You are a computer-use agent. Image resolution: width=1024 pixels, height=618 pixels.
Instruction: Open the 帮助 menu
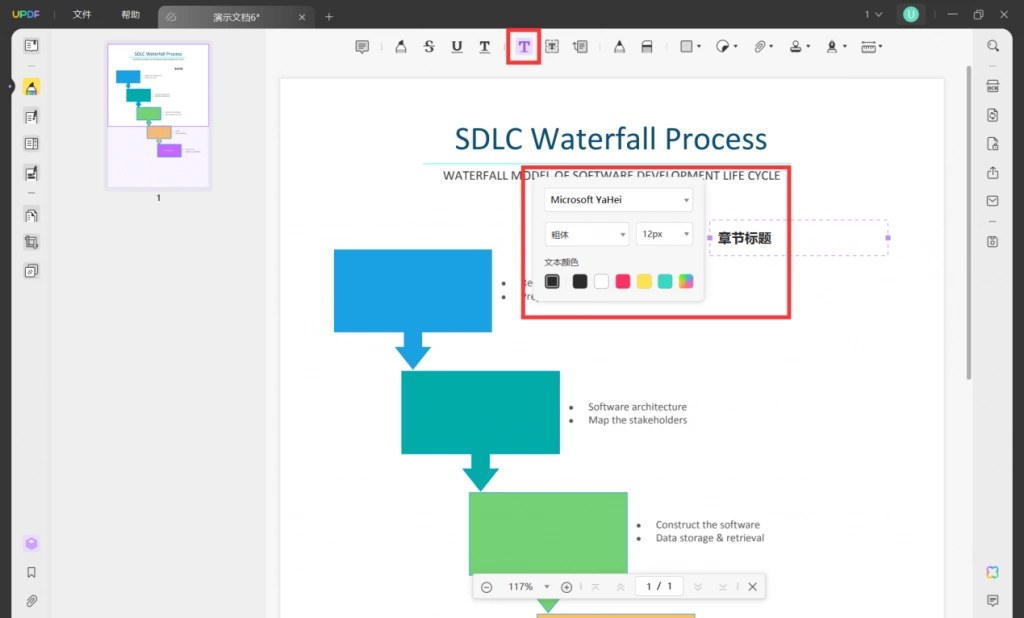click(130, 14)
